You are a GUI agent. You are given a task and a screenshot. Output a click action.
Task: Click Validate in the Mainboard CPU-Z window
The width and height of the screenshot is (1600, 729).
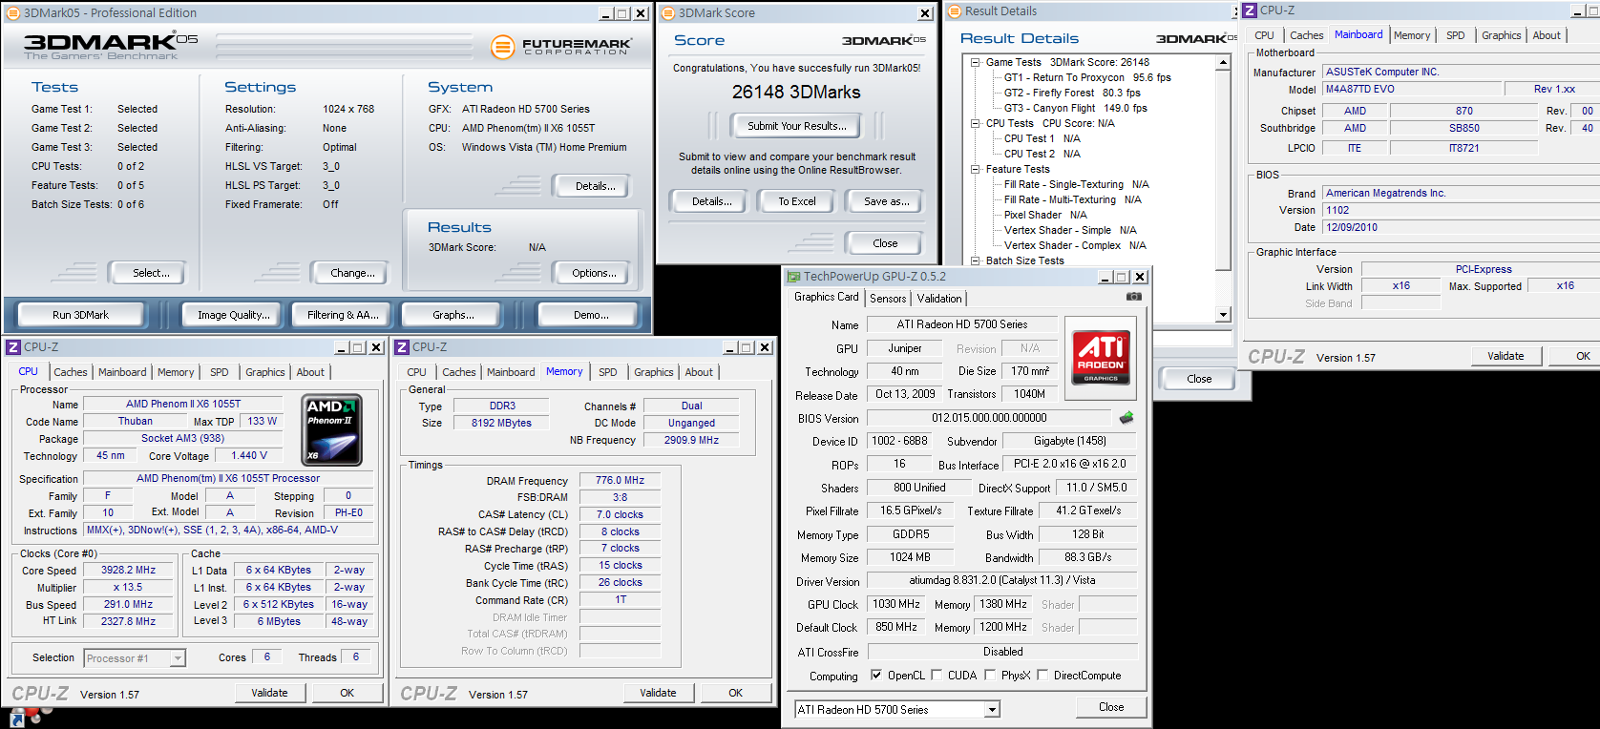1505,356
